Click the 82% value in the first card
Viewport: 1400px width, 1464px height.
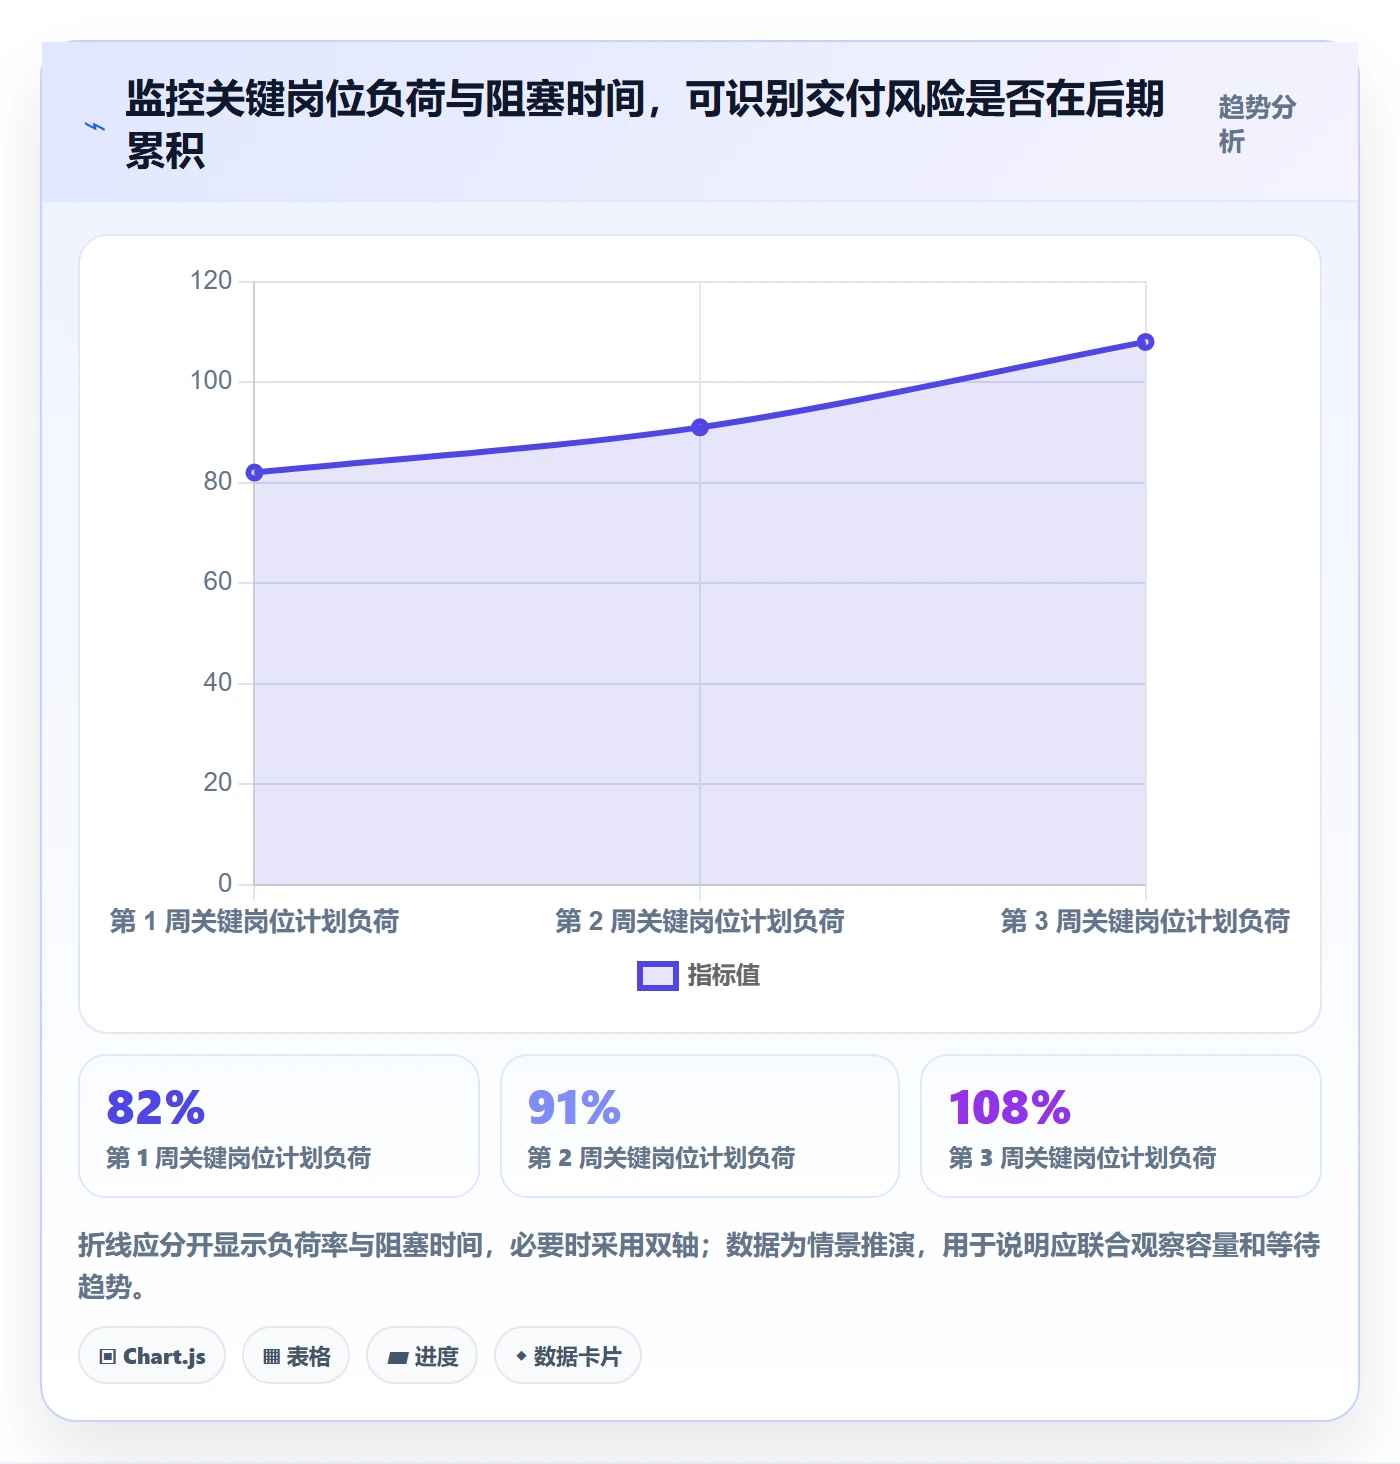click(x=156, y=1108)
